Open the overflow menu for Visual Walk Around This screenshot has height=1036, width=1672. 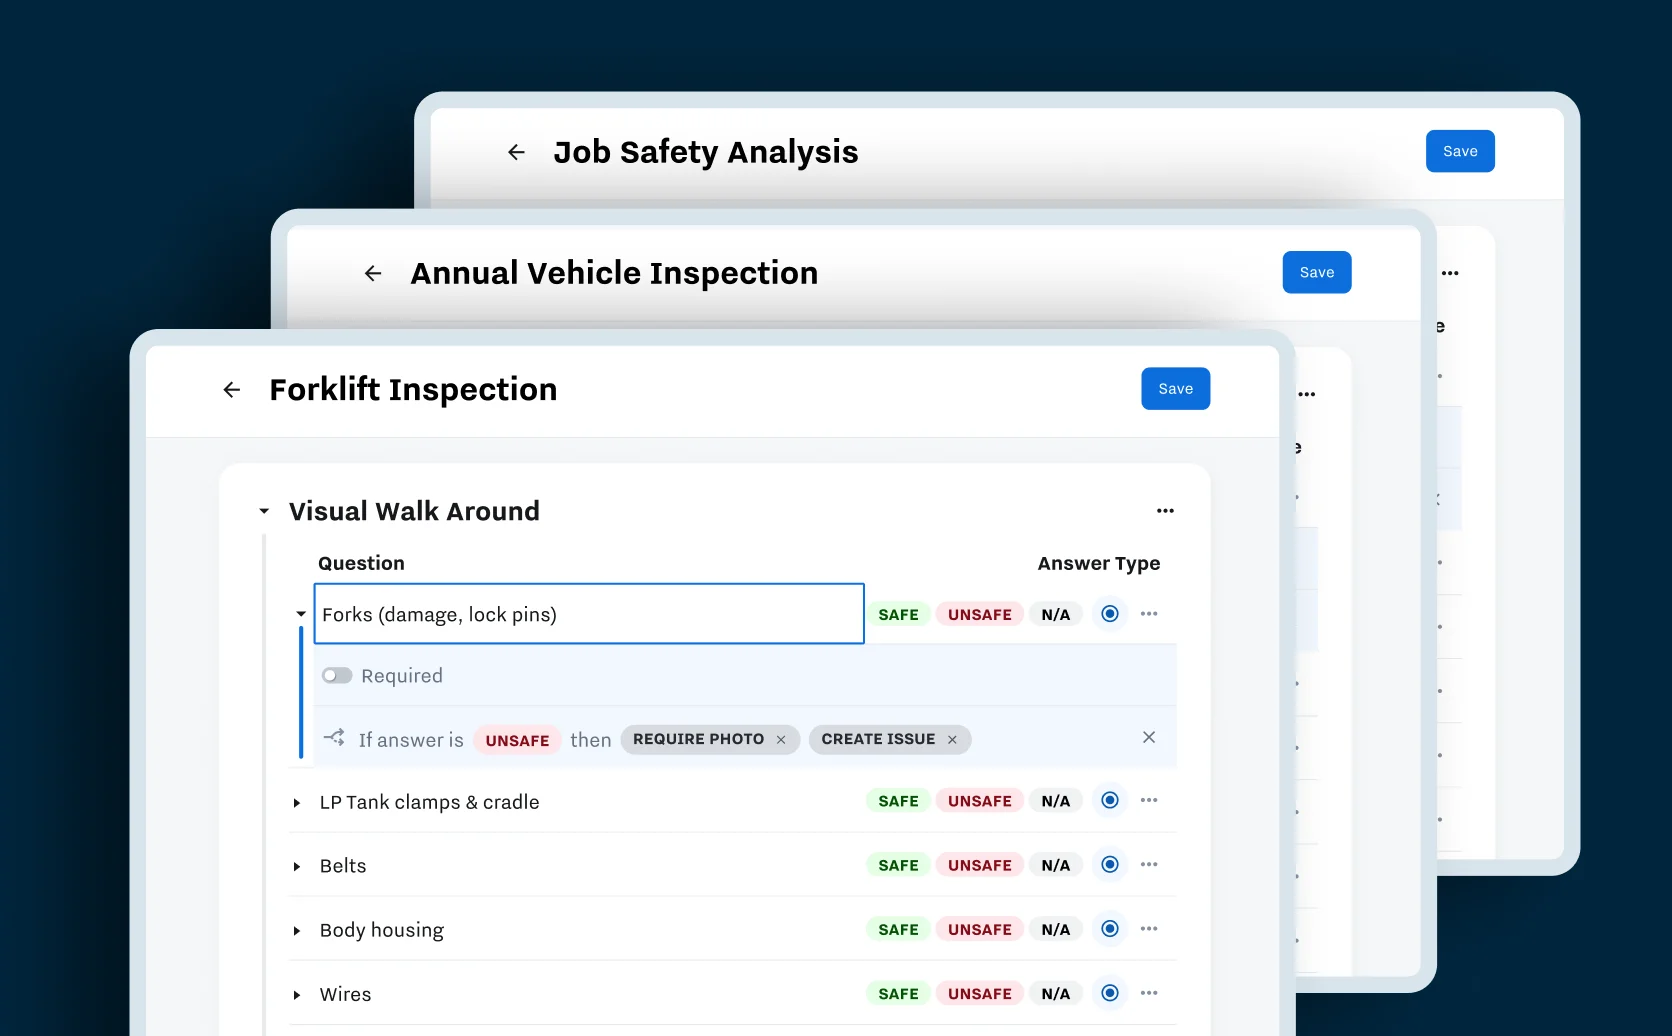point(1164,510)
